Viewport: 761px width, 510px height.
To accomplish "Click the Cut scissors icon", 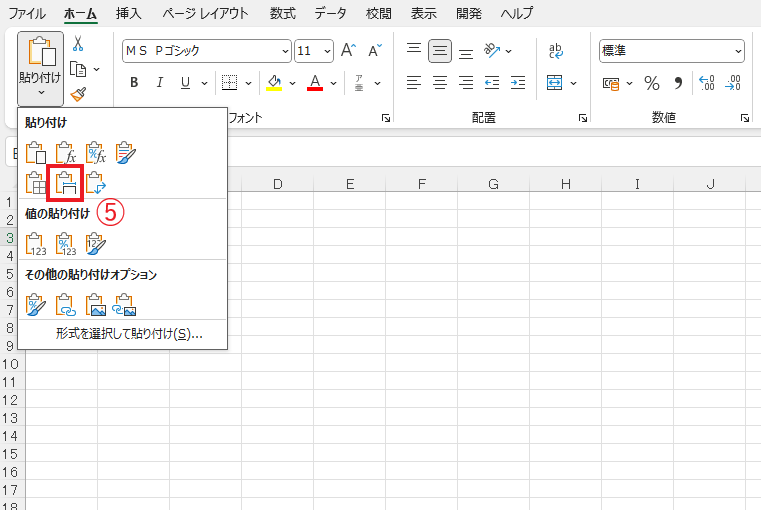I will click(78, 44).
